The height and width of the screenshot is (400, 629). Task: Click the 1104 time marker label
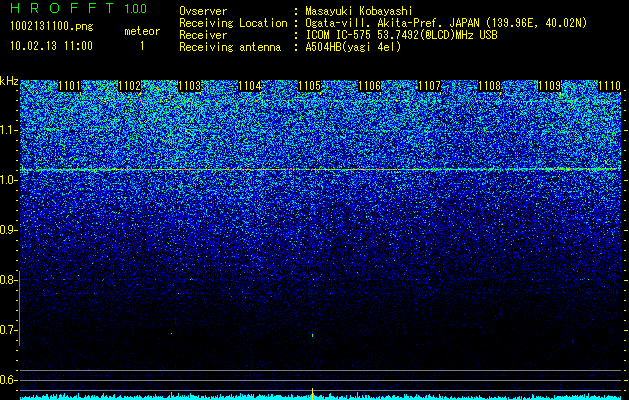point(250,86)
